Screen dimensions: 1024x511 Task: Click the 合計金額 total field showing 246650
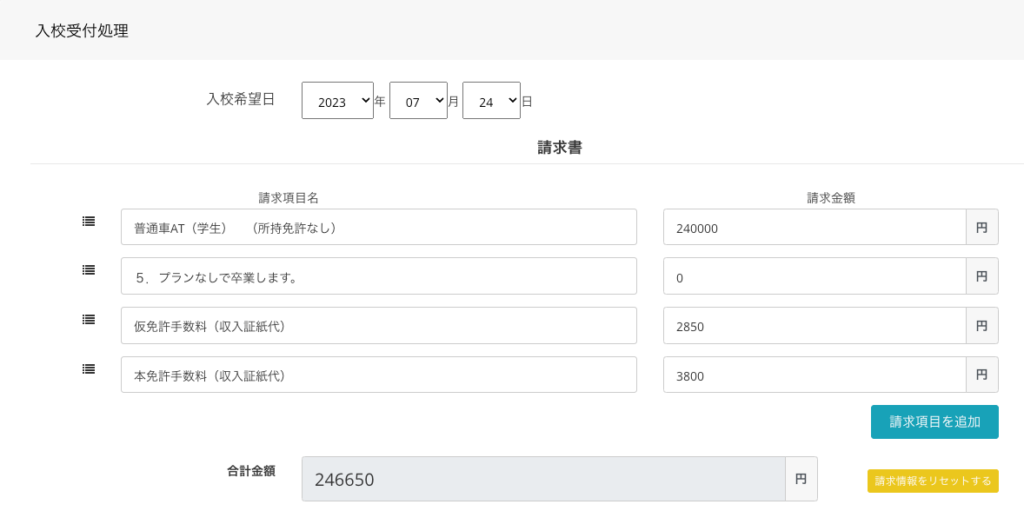(543, 479)
